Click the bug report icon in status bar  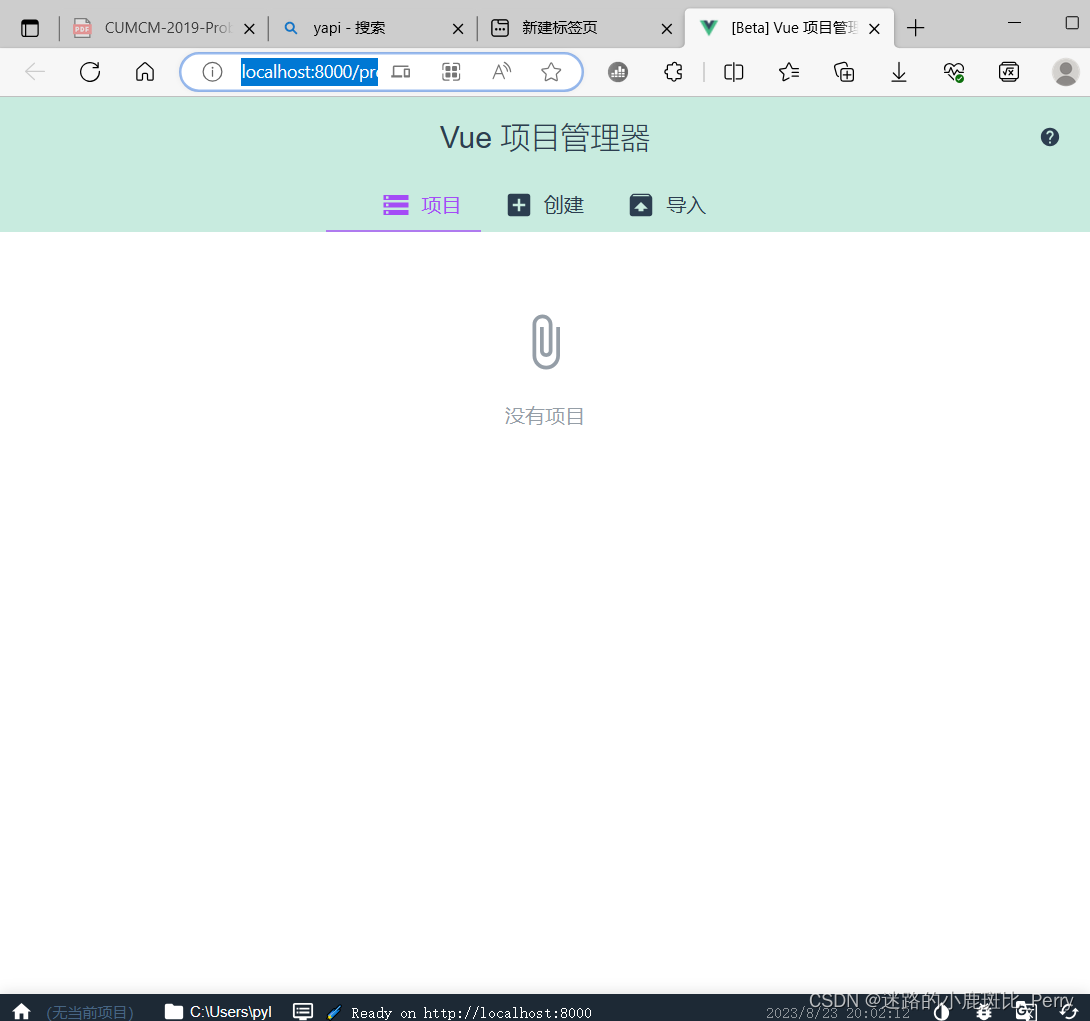984,1012
